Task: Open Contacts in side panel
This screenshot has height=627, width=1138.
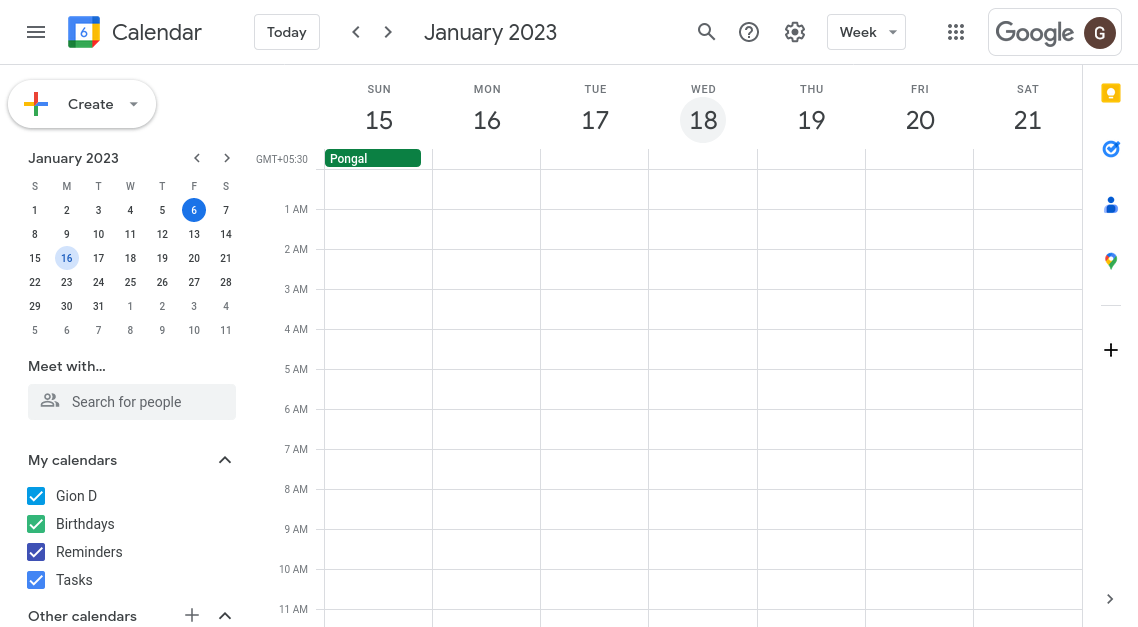Action: (x=1110, y=205)
